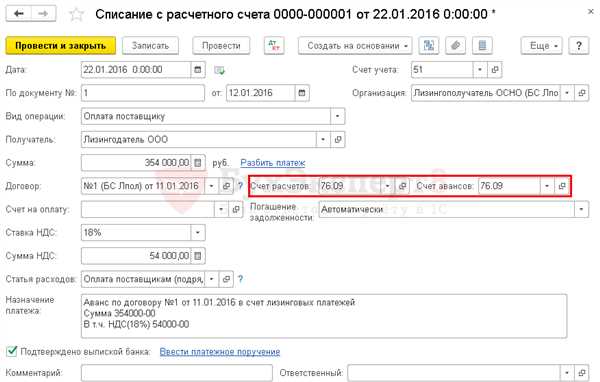600x382 pixels.
Task: Click into the Сумма 354 000,00 field
Action: tap(136, 163)
